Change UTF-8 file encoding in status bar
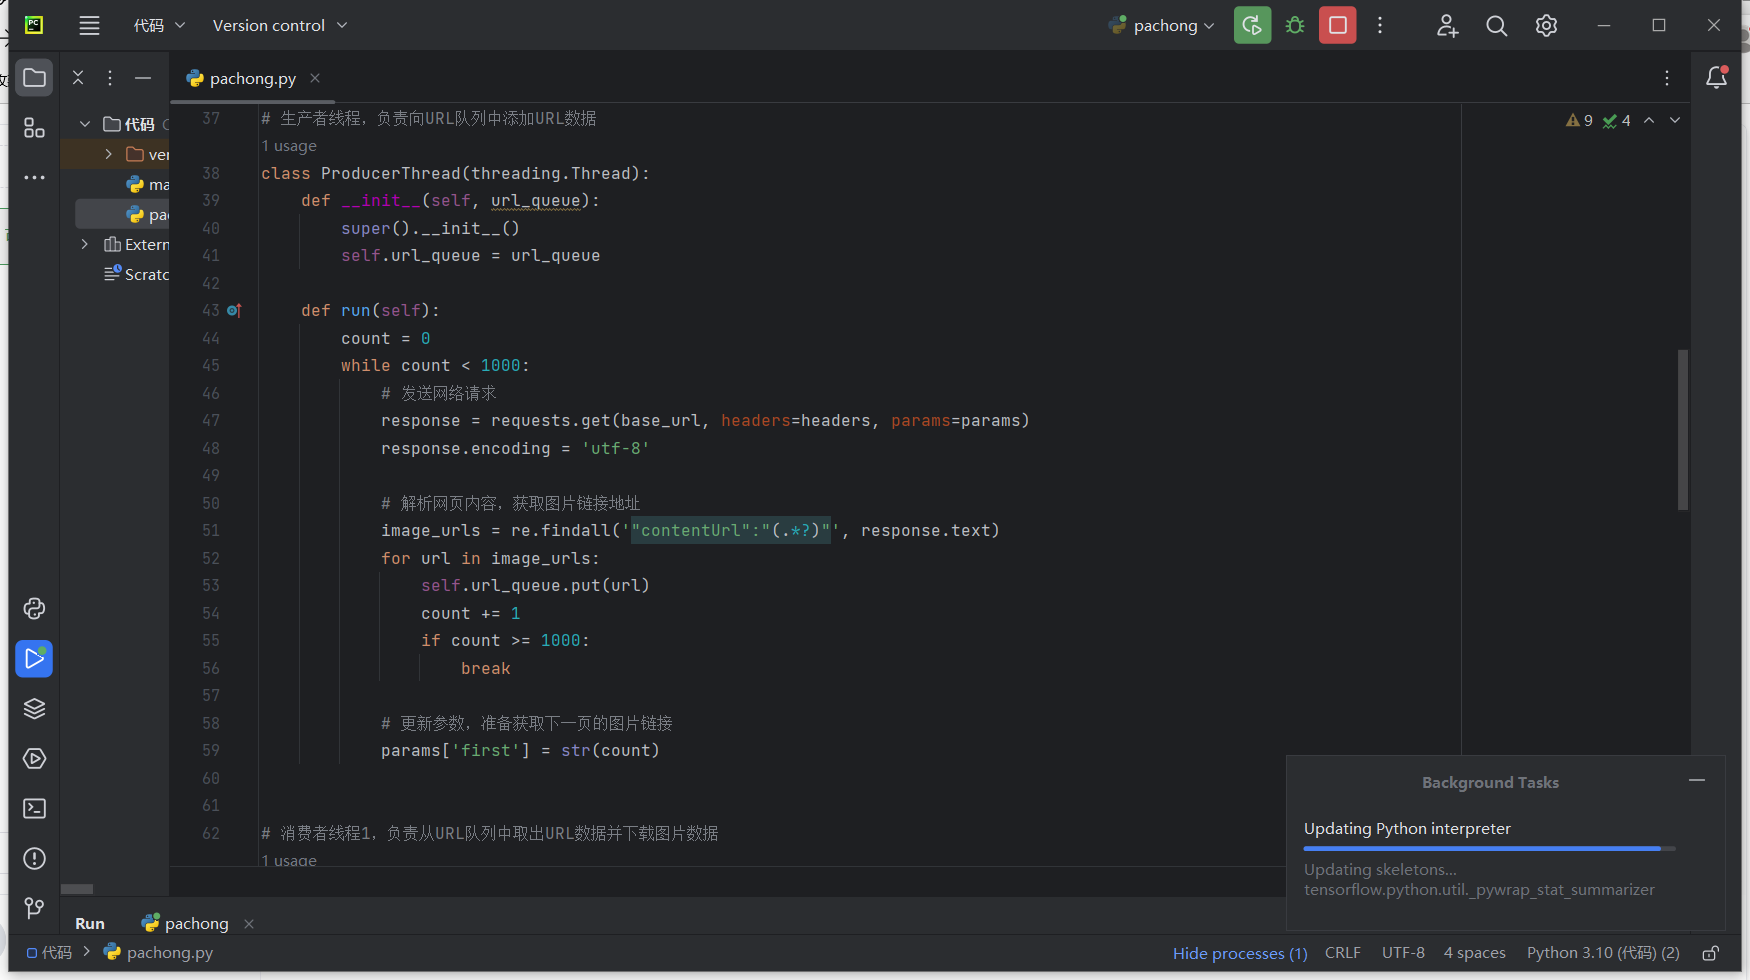Image resolution: width=1750 pixels, height=980 pixels. coord(1403,953)
